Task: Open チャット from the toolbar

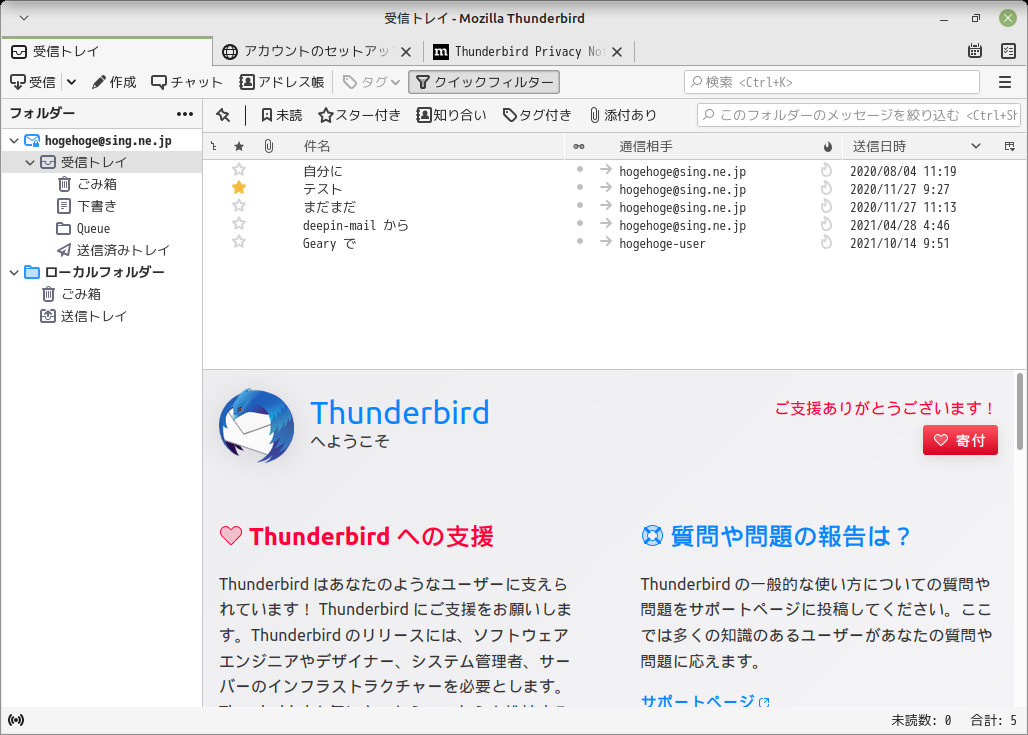Action: 187,82
